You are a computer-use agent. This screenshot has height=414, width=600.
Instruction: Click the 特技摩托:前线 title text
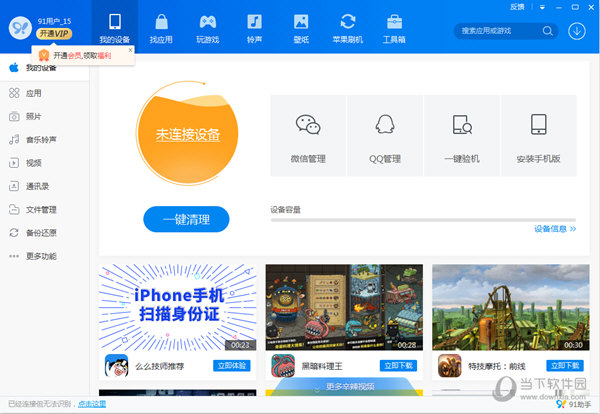pyautogui.click(x=497, y=366)
